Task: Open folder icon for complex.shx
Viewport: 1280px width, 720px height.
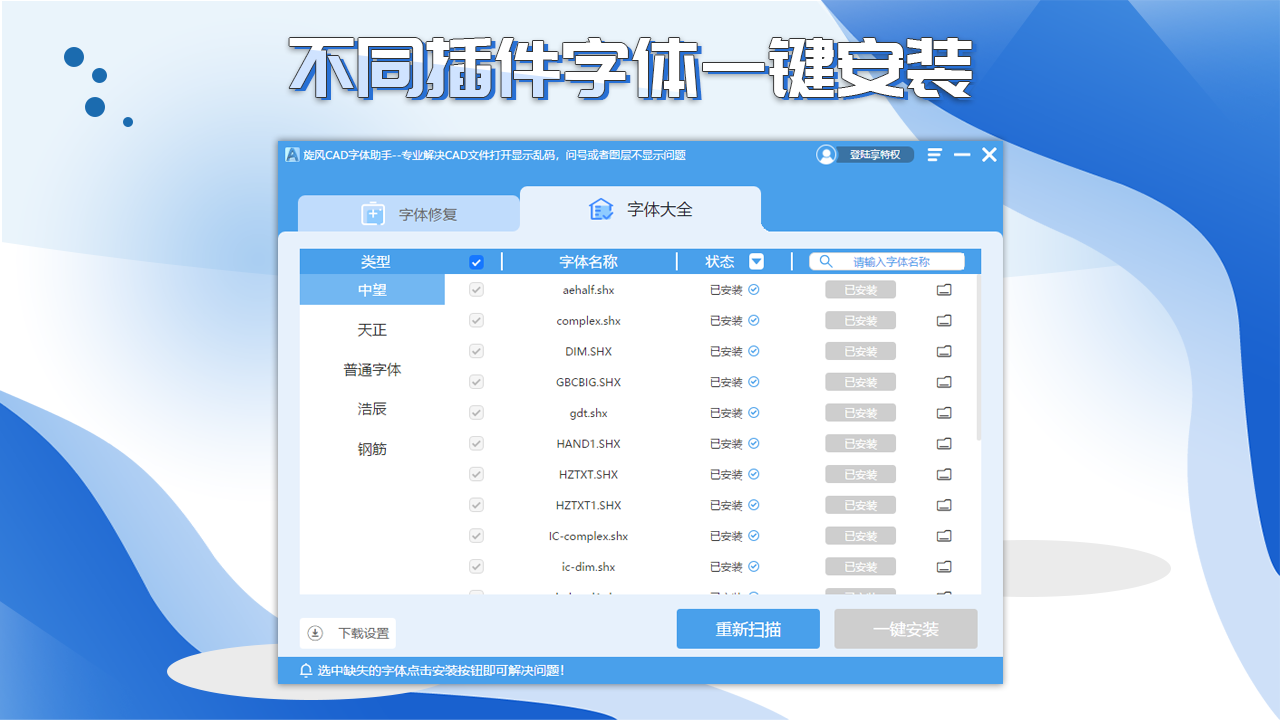Action: click(944, 321)
